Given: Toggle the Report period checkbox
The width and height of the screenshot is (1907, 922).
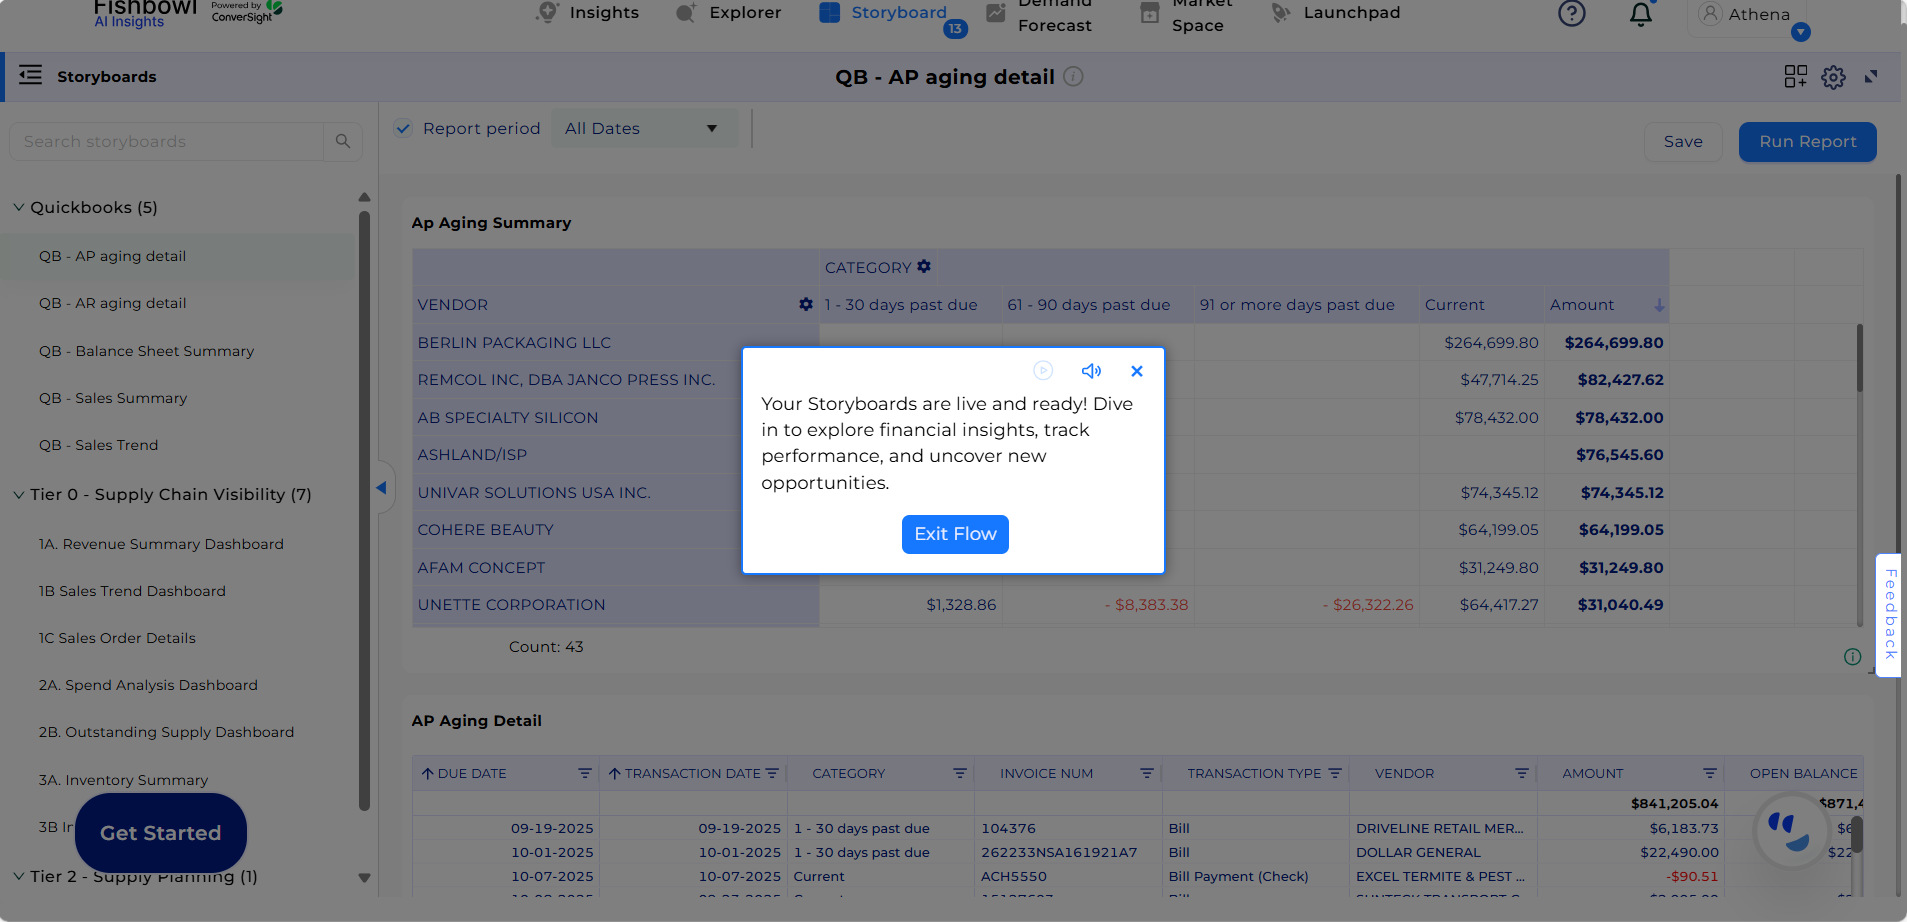Looking at the screenshot, I should [x=404, y=128].
